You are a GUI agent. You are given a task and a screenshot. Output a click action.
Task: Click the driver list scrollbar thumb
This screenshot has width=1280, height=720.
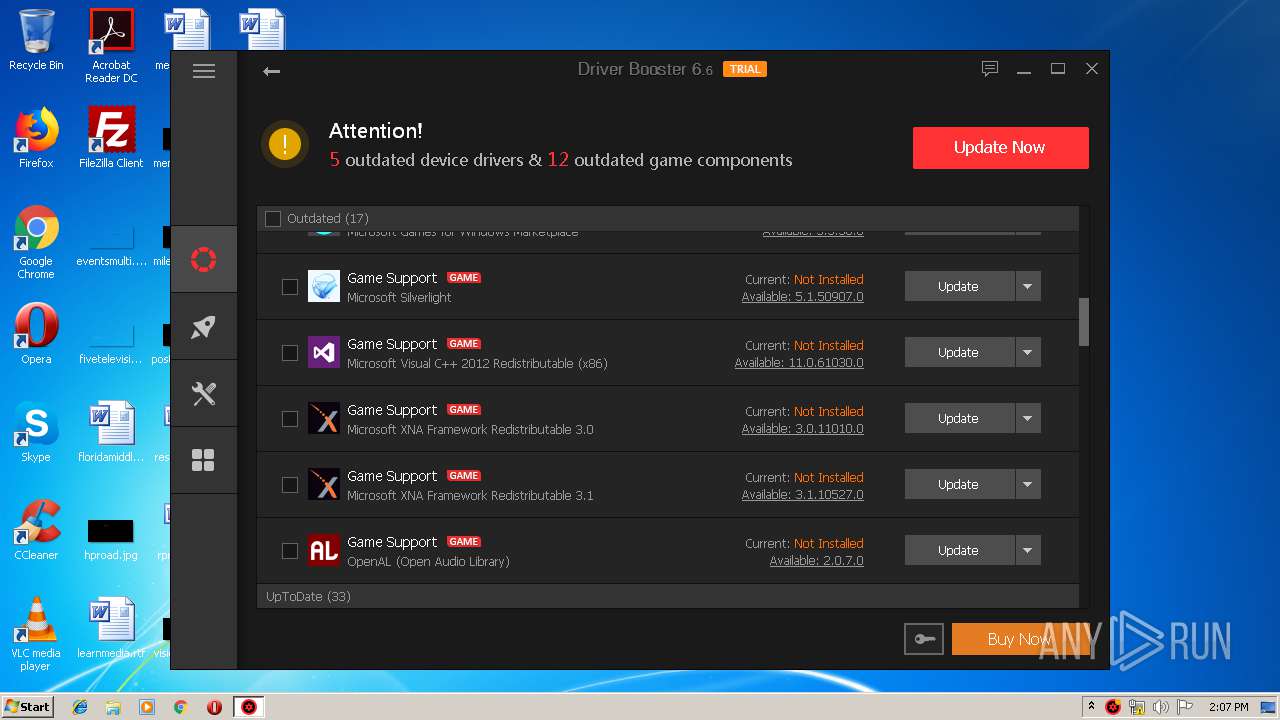coord(1084,322)
